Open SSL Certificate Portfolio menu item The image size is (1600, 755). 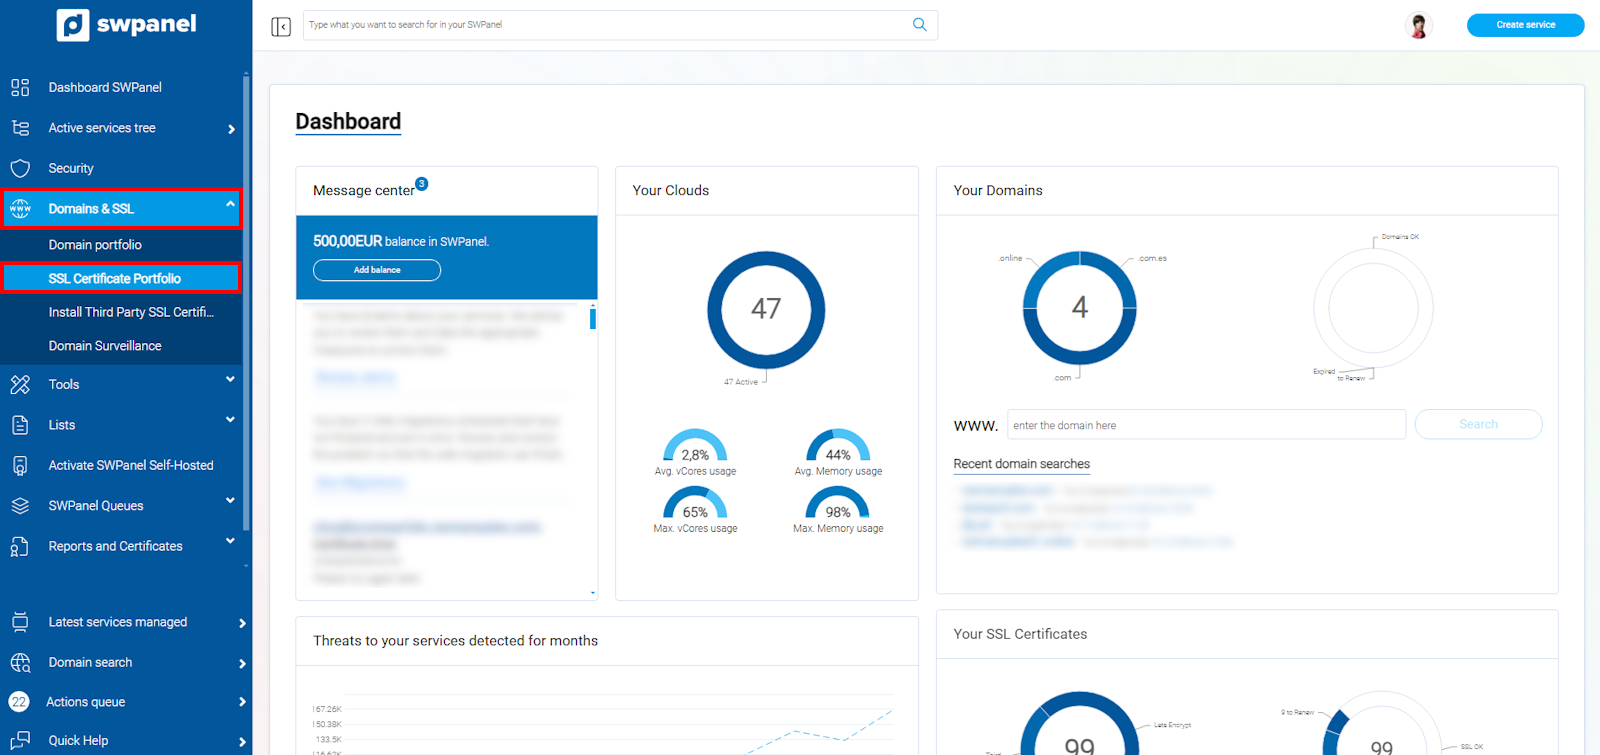[115, 278]
